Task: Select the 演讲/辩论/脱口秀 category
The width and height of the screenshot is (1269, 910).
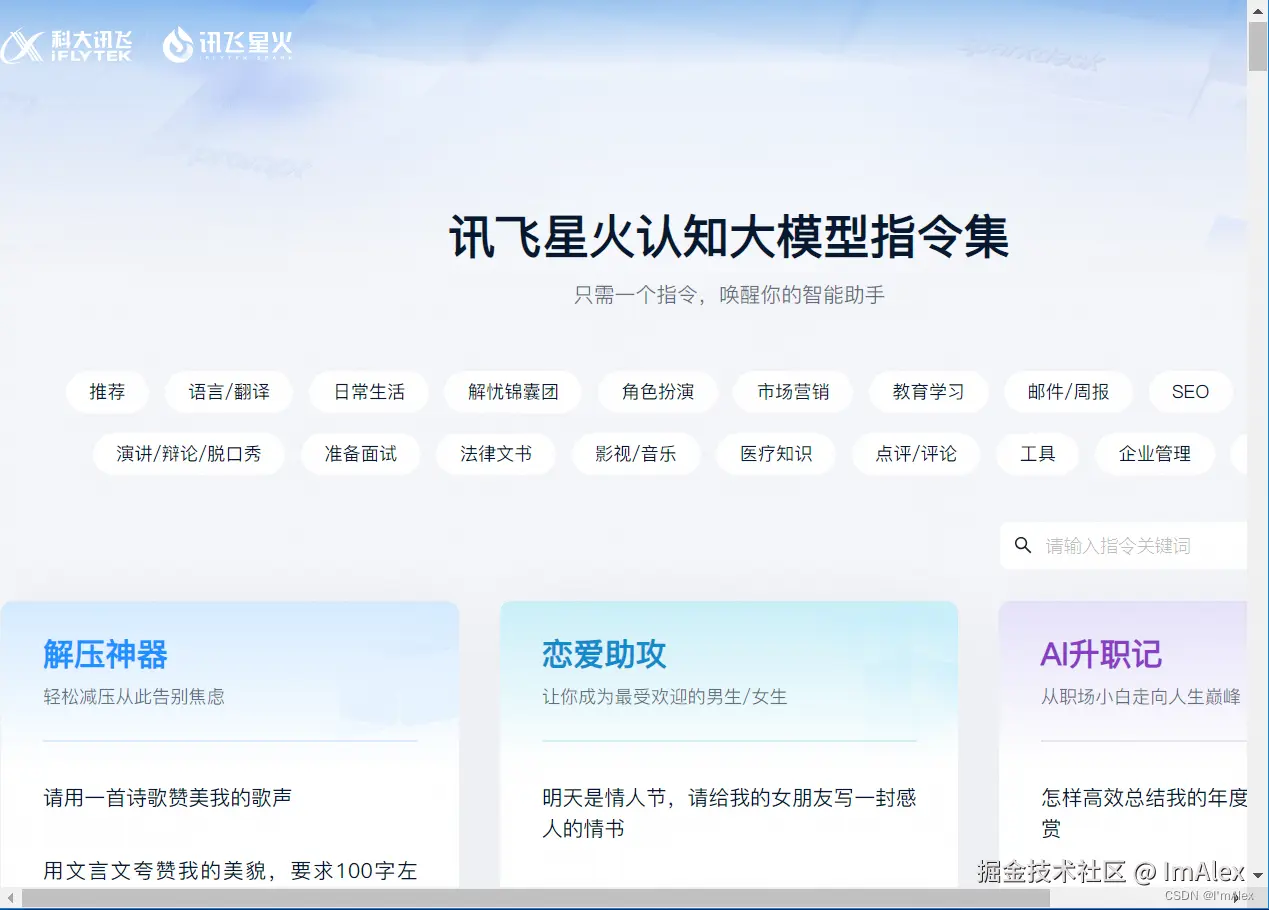Action: point(189,454)
